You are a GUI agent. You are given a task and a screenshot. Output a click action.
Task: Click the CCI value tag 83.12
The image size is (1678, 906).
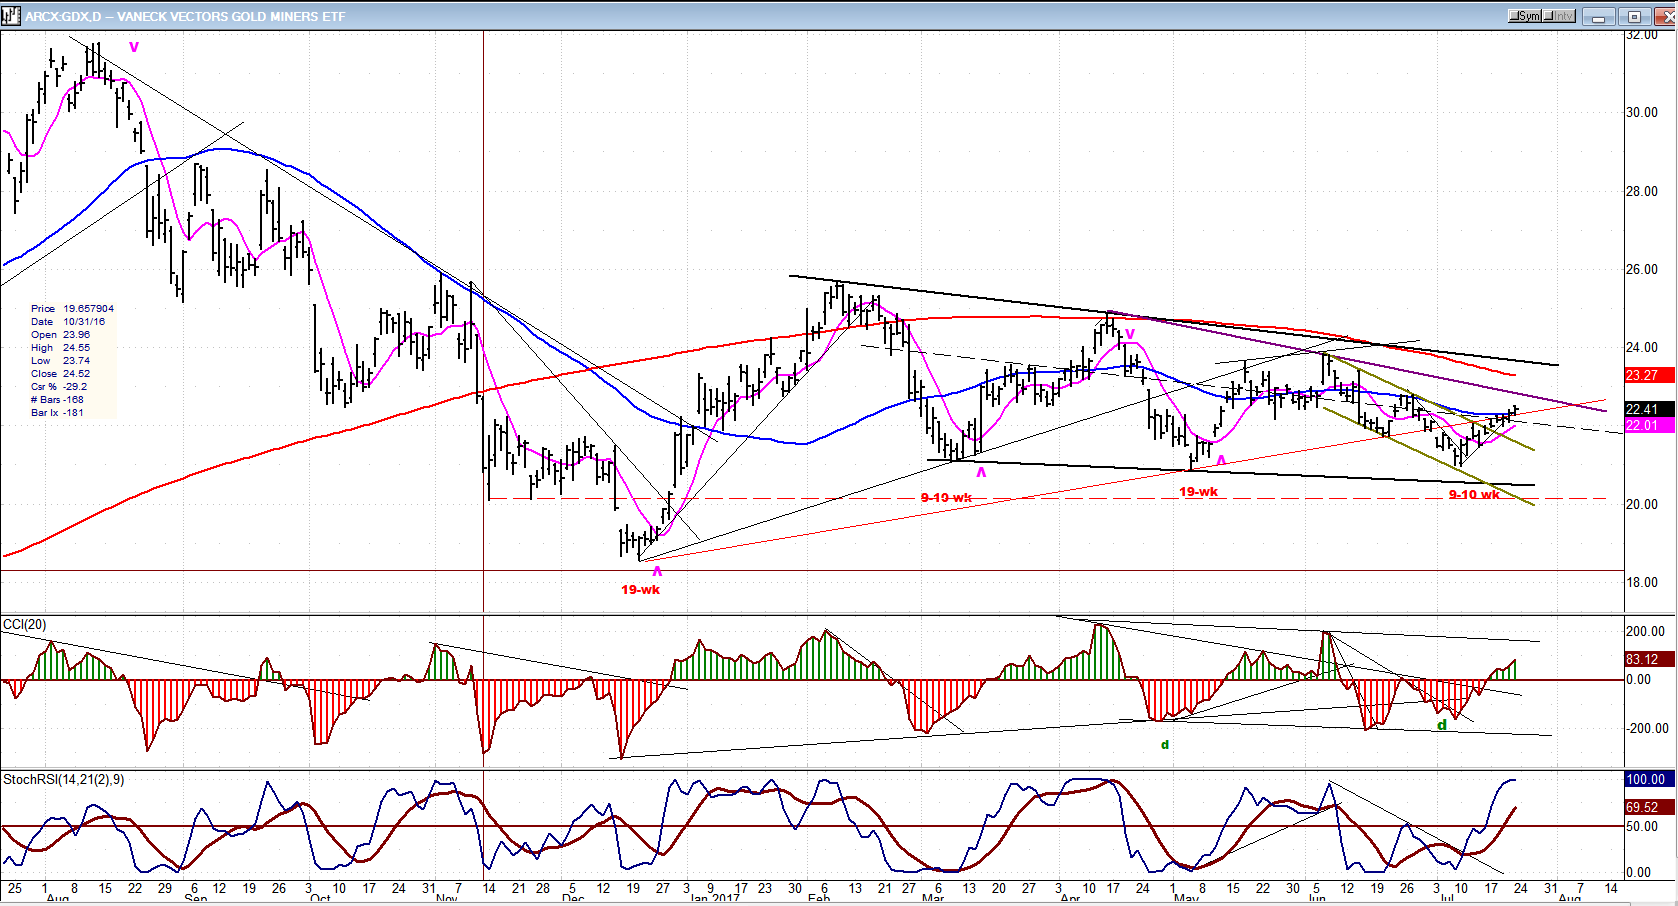[x=1642, y=660]
